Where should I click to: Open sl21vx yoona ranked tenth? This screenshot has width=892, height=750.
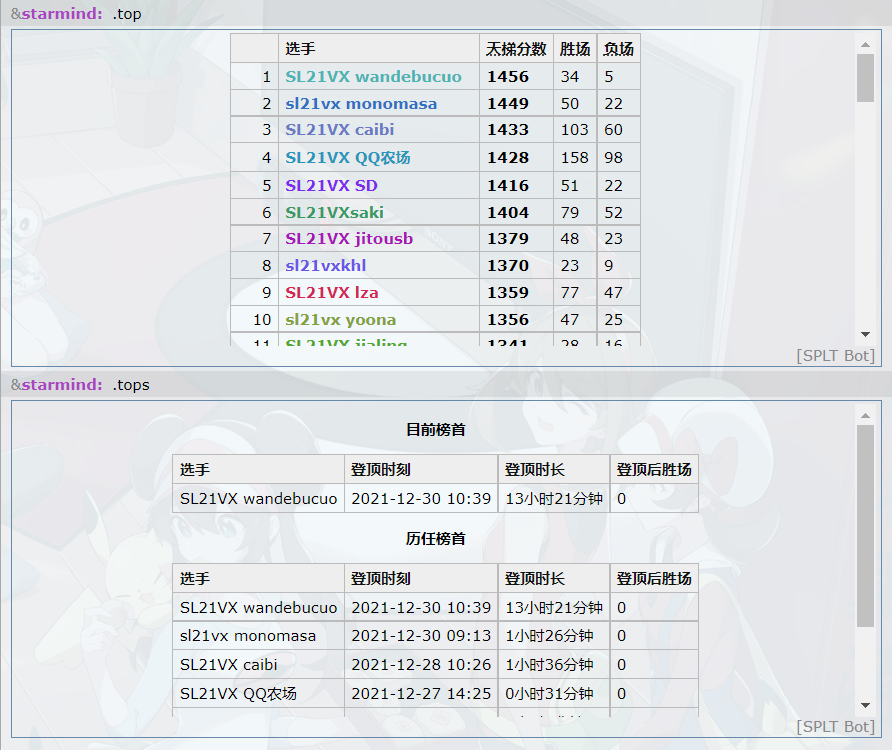click(340, 320)
